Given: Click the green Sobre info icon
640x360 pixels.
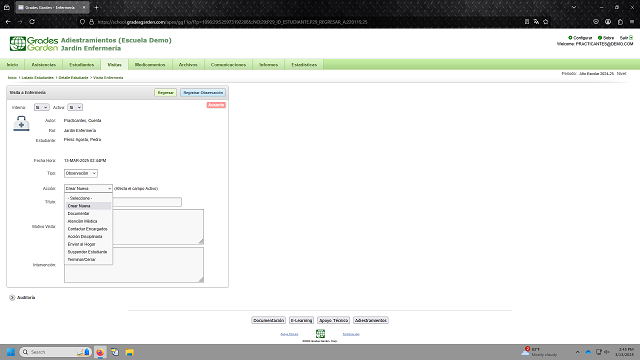Looking at the screenshot, I should tap(600, 38).
